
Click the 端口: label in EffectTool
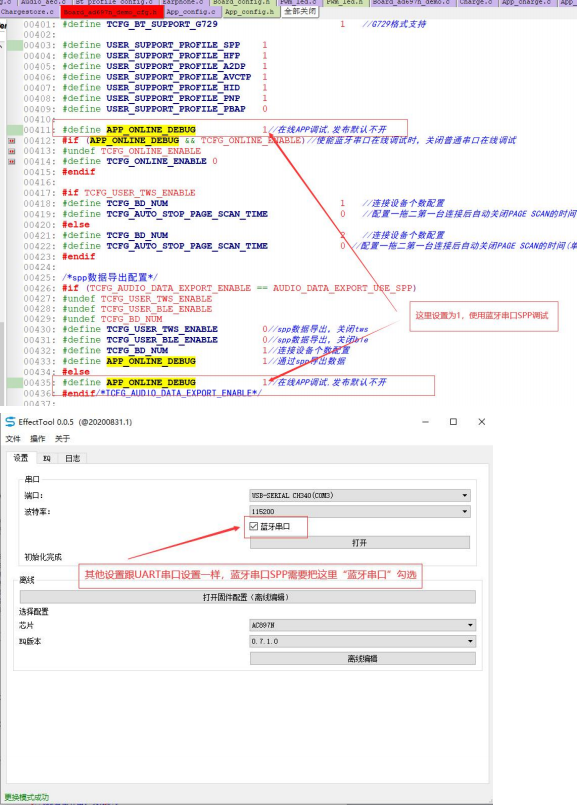(x=34, y=495)
